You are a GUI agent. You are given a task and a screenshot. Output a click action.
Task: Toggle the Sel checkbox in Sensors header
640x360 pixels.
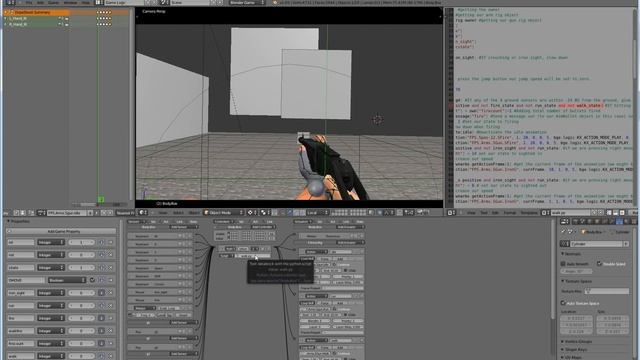150,222
